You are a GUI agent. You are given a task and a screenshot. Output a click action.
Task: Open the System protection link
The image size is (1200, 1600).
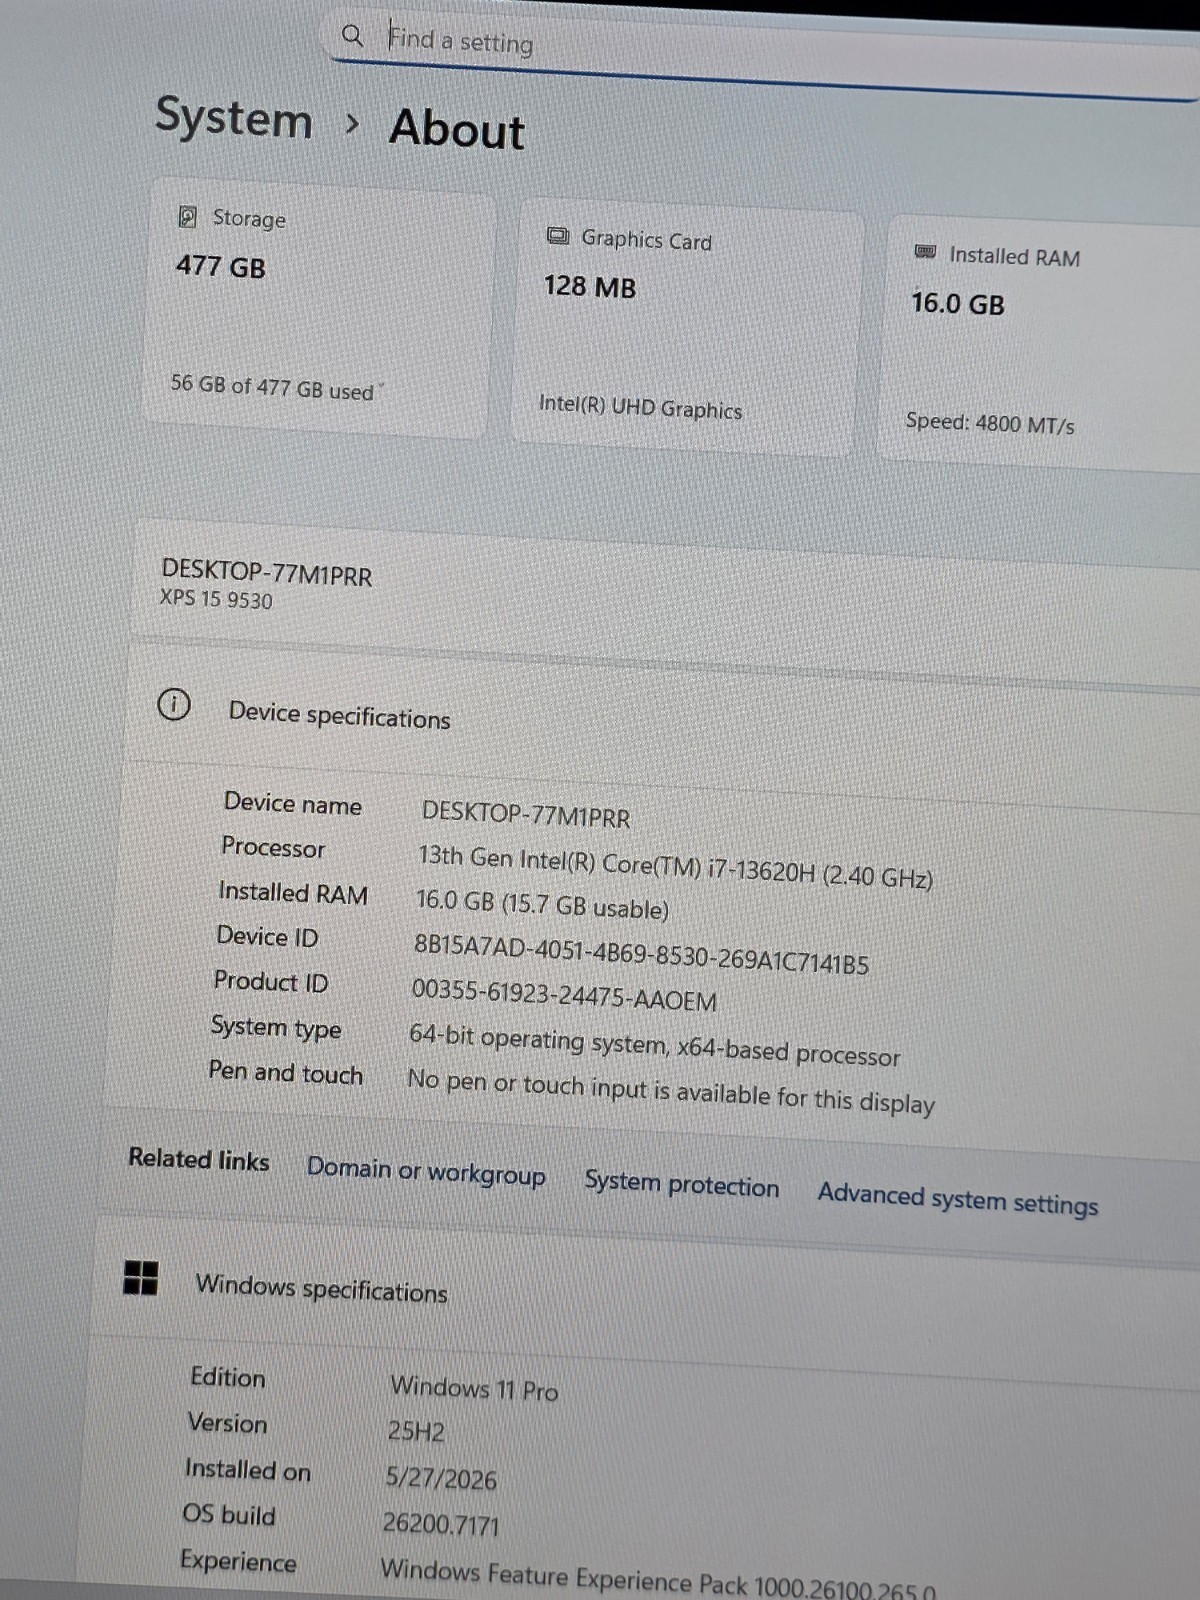pos(681,1184)
